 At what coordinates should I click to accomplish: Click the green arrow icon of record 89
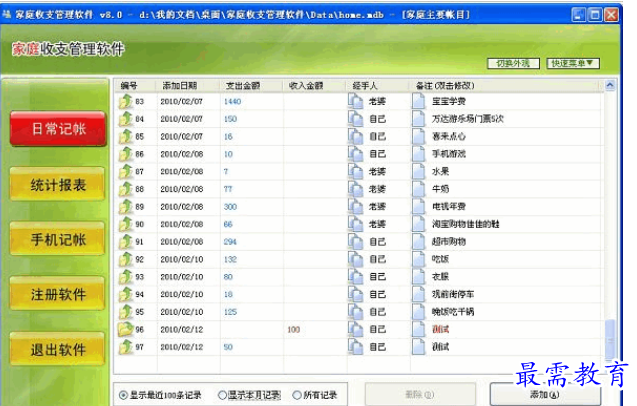click(126, 206)
